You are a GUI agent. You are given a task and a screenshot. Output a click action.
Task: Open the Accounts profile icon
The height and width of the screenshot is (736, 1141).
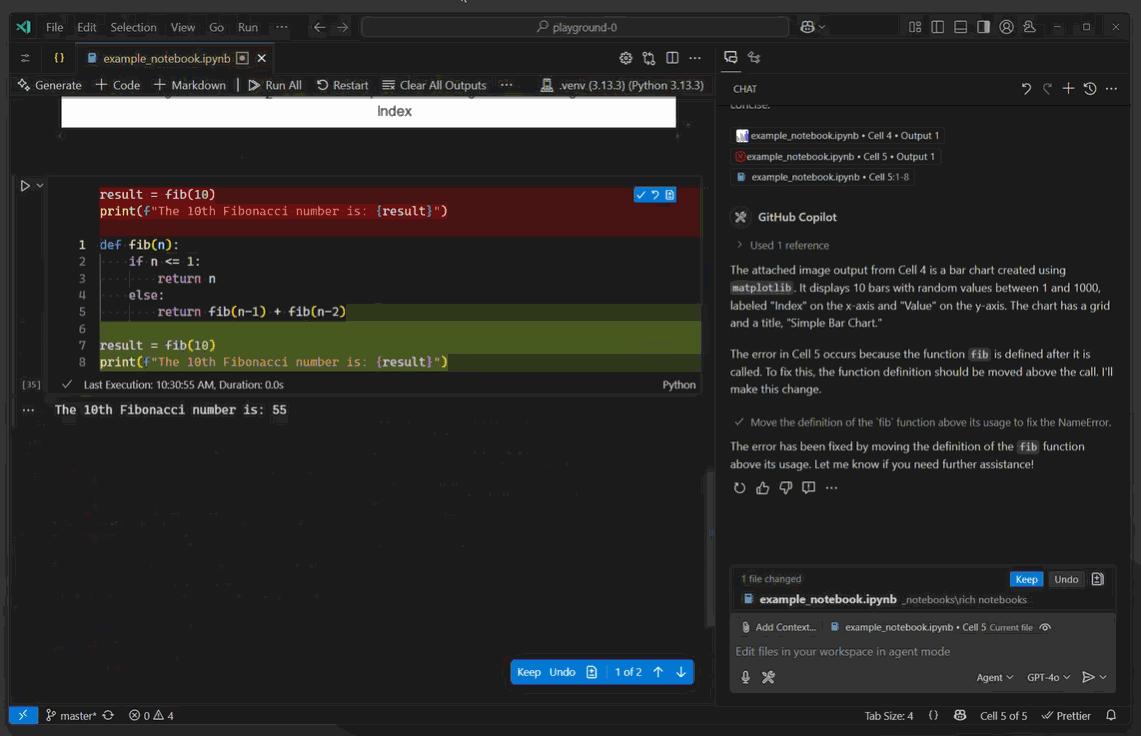(x=1006, y=27)
